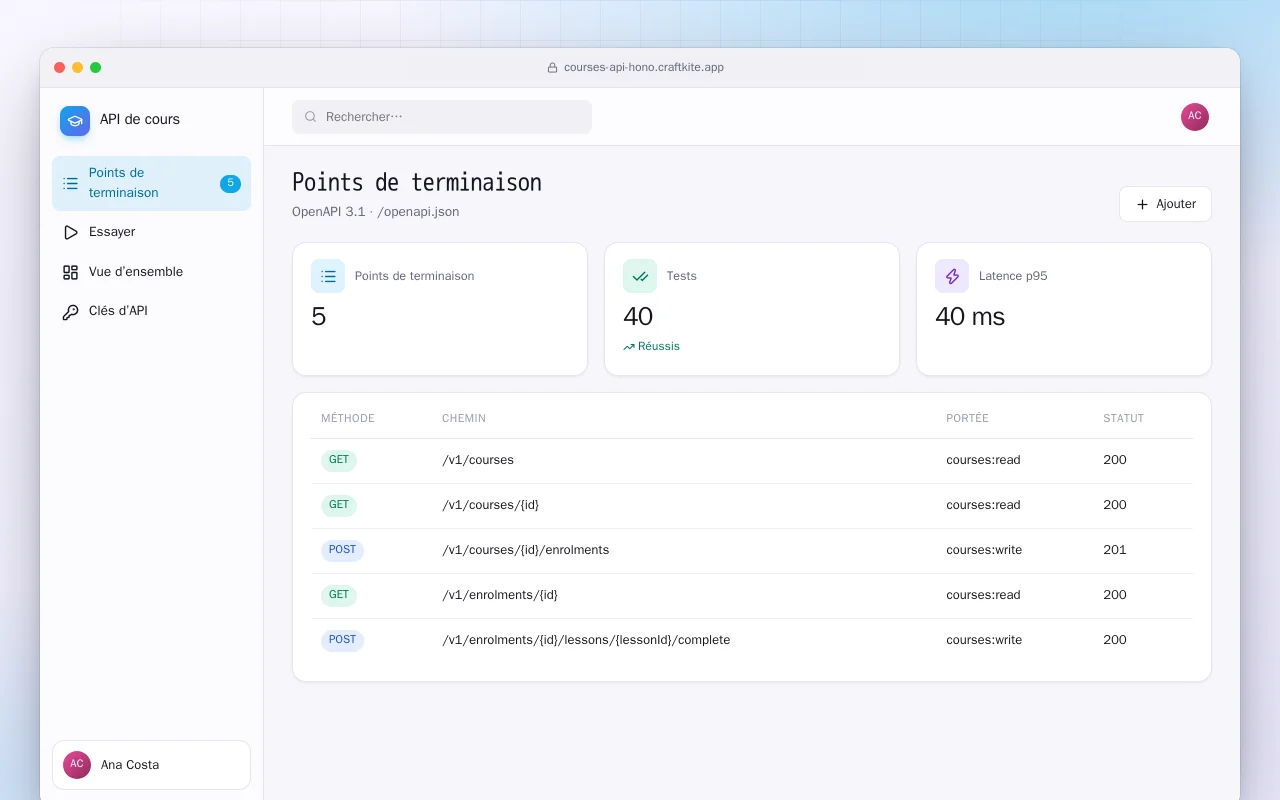
Task: Click the STATUT column header
Action: [1123, 418]
